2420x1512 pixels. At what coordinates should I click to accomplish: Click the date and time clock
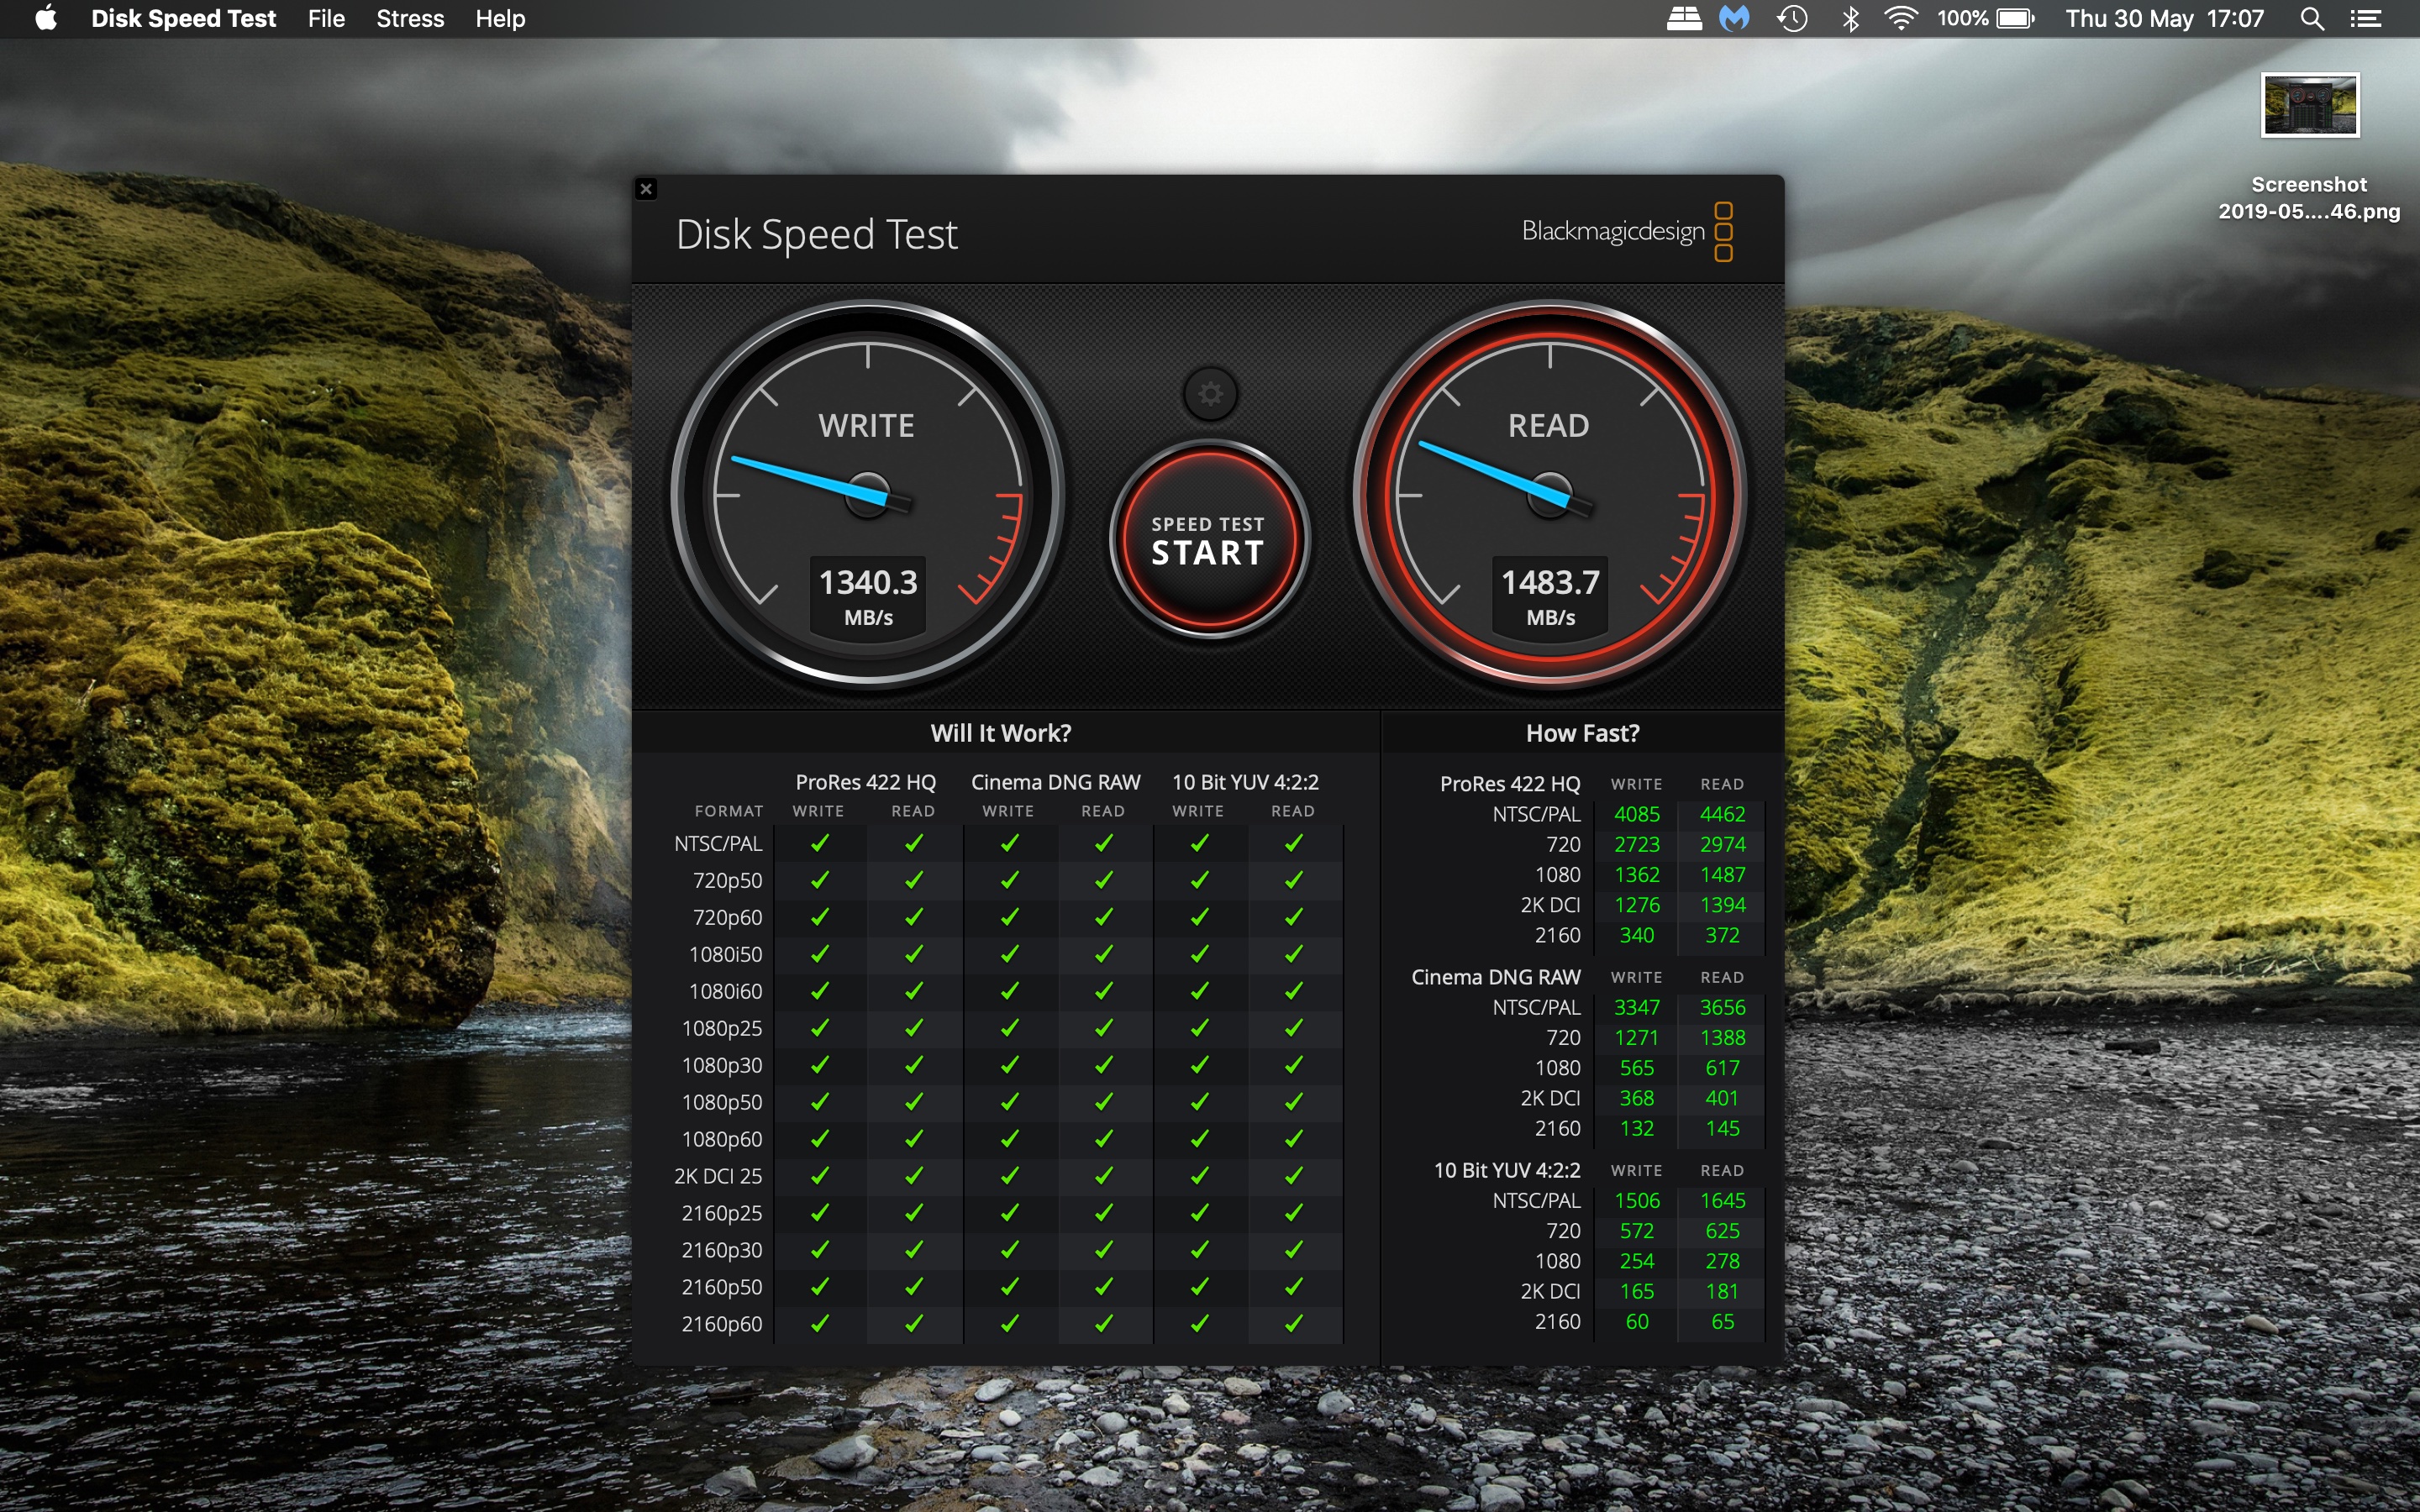click(x=2164, y=18)
